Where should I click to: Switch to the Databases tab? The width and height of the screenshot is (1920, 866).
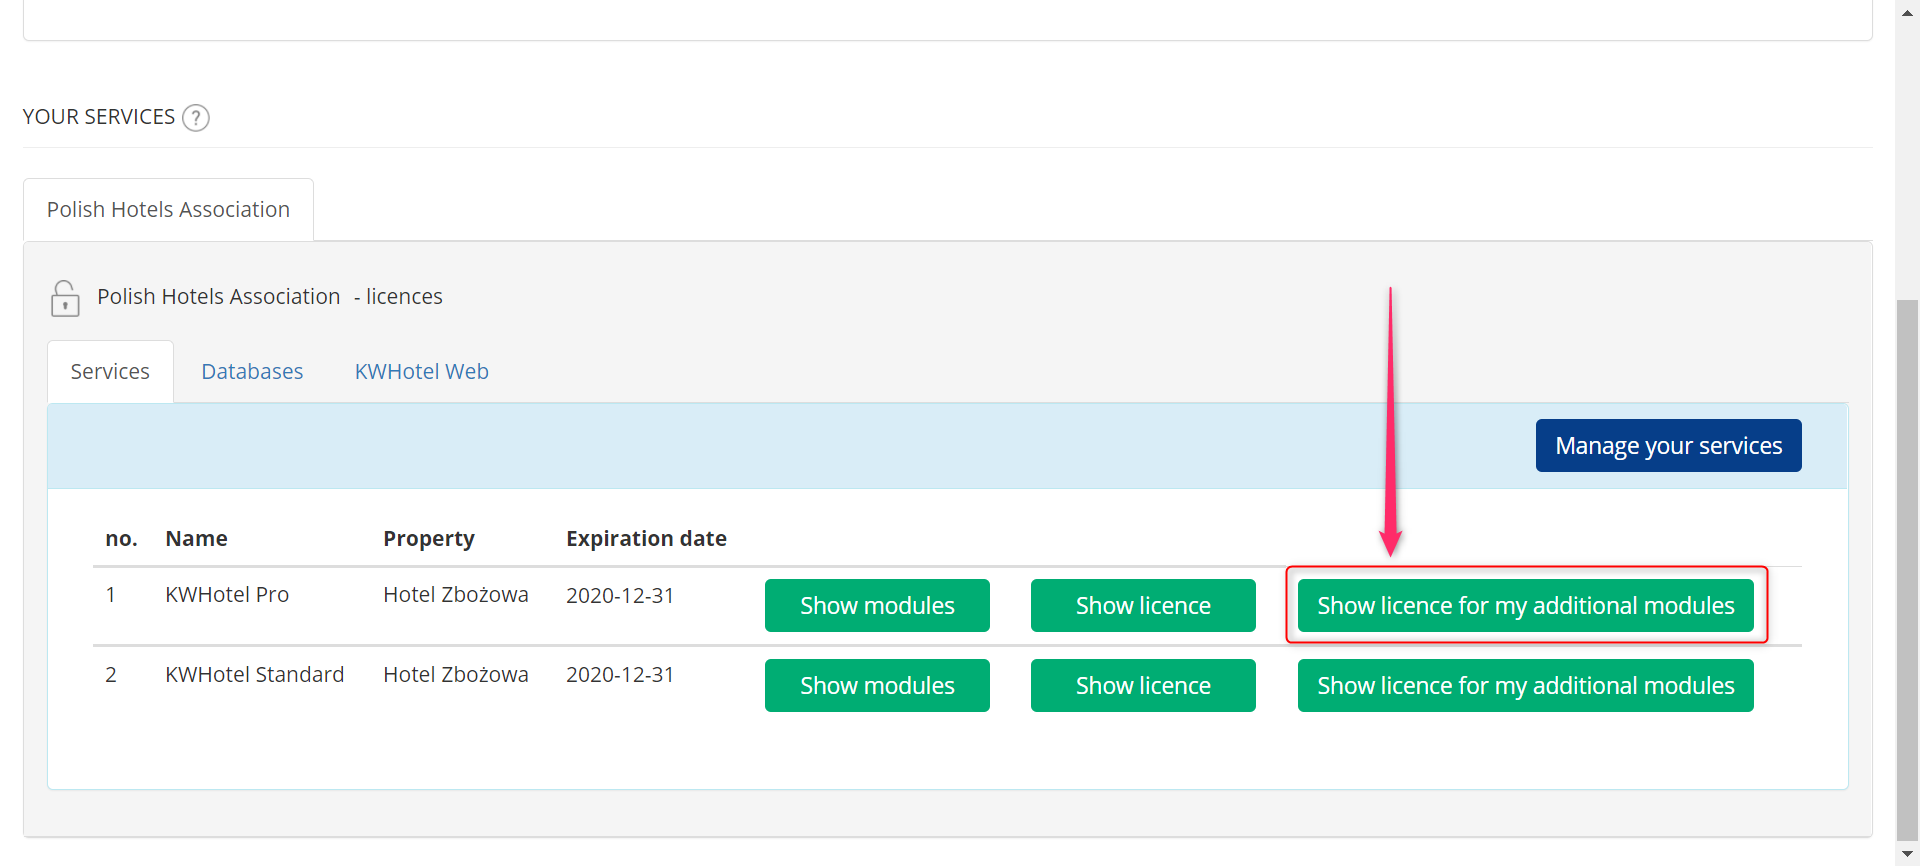(x=252, y=372)
